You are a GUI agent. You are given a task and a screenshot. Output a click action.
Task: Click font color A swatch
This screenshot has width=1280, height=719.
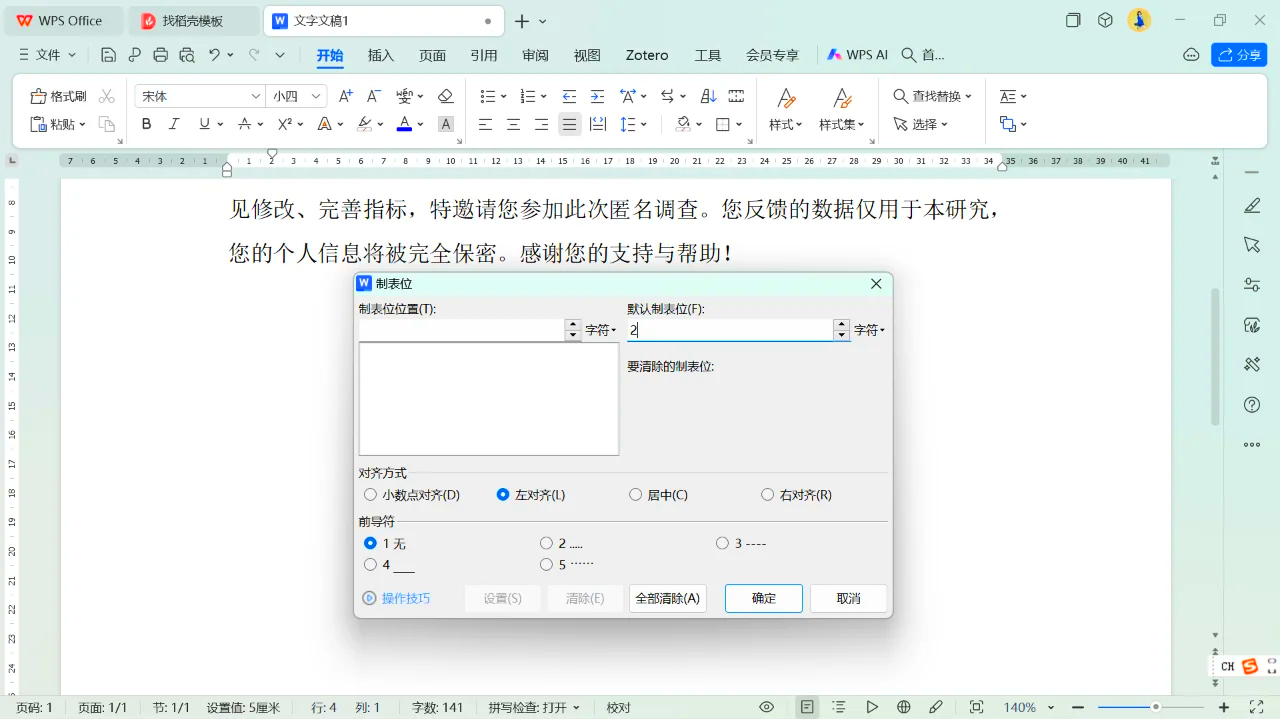point(404,124)
